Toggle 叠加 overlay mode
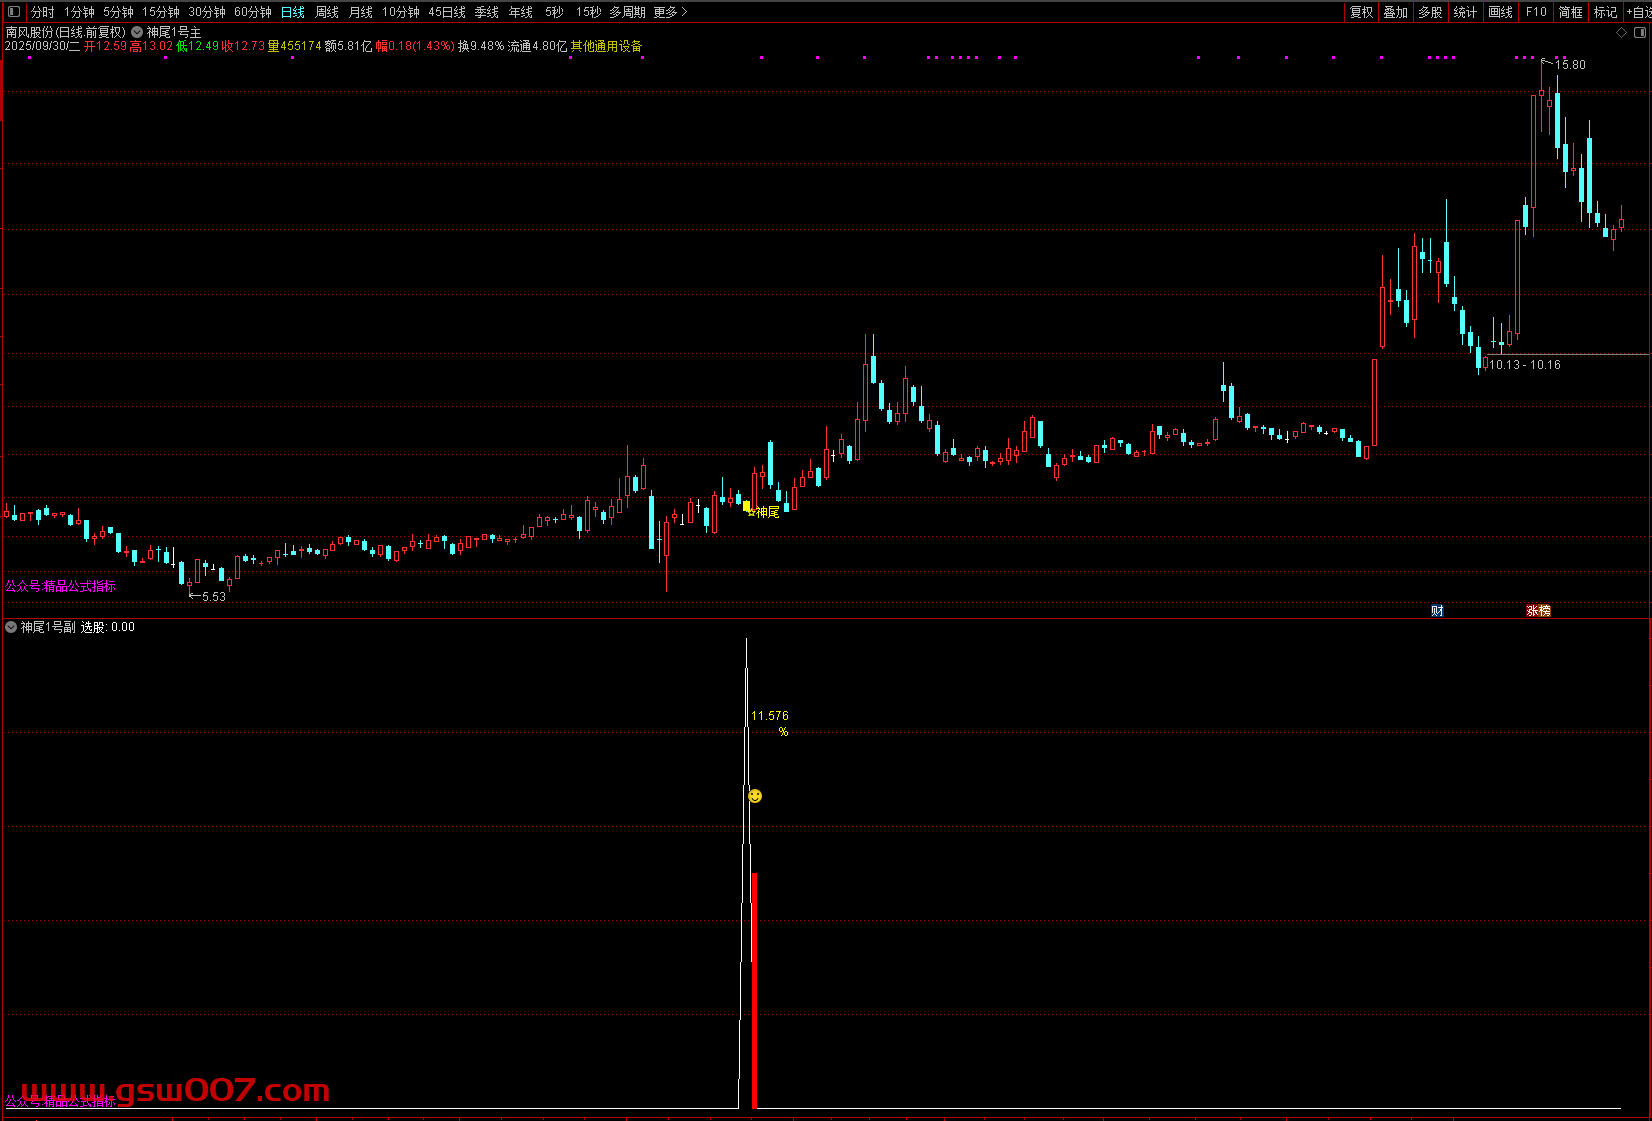Image resolution: width=1652 pixels, height=1121 pixels. coord(1396,12)
